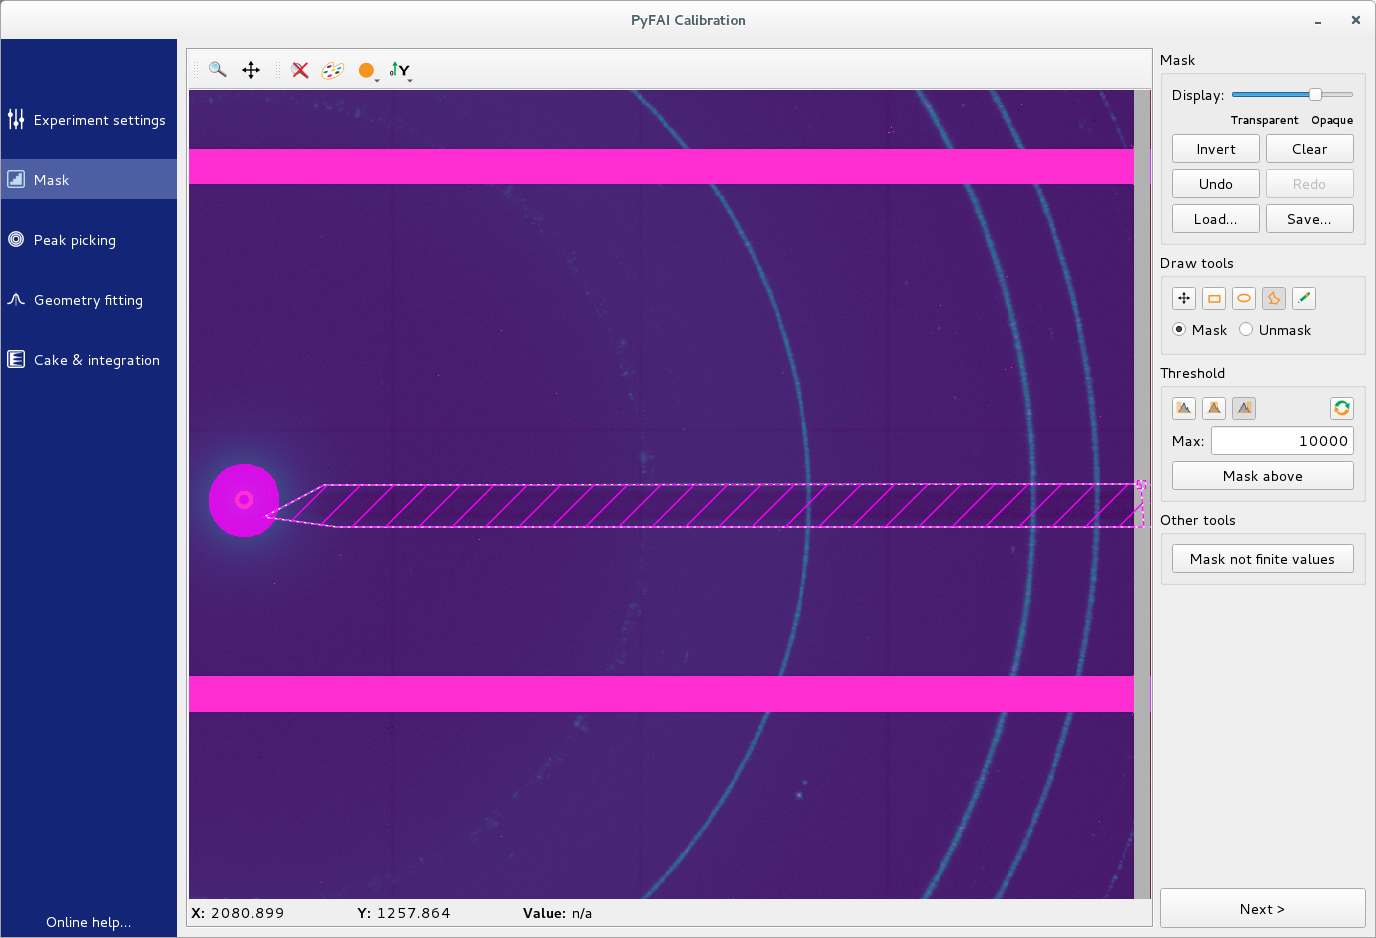This screenshot has width=1376, height=938.
Task: Choose the polygon mask draw tool
Action: 1274,298
